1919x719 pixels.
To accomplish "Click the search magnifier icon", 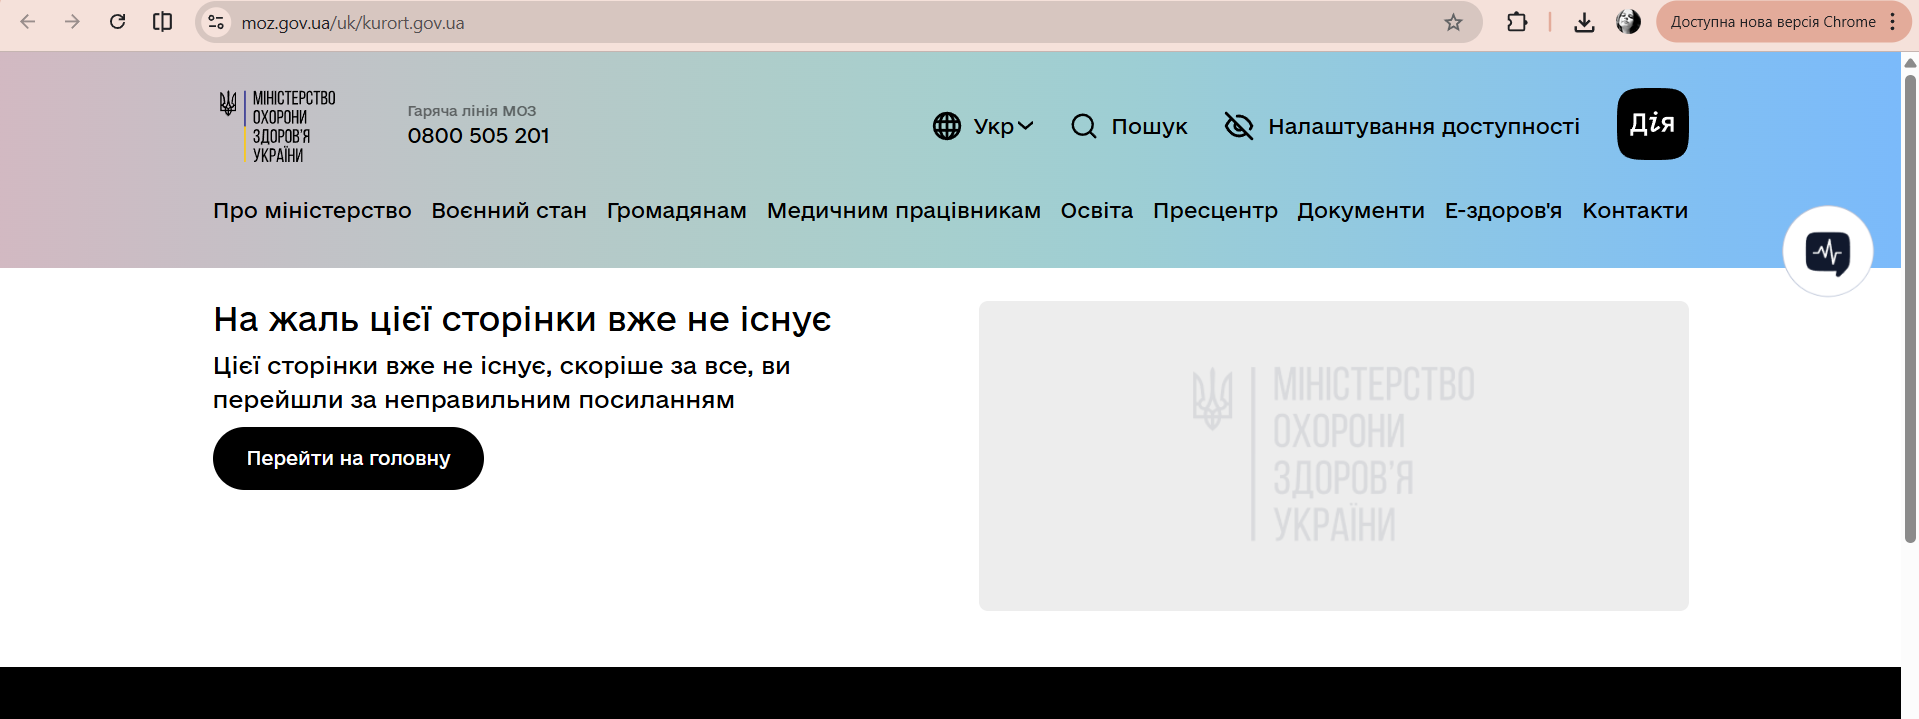I will click(x=1084, y=126).
